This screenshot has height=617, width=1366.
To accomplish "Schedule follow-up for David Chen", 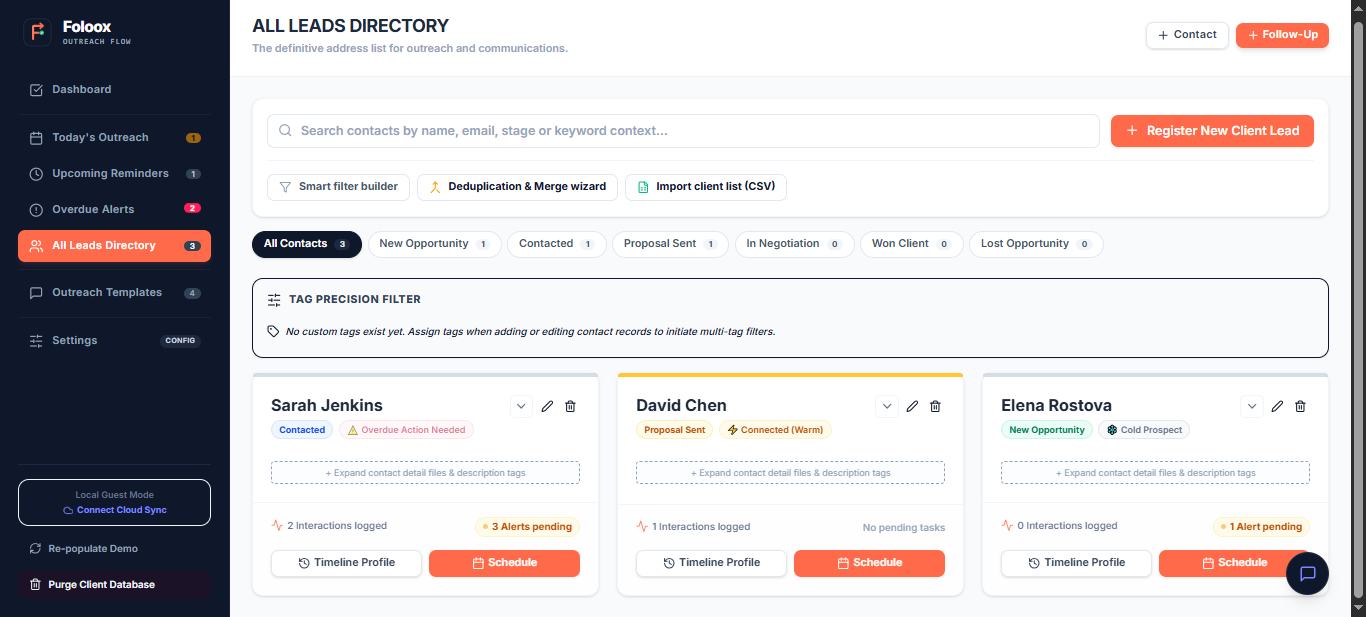I will [x=869, y=563].
